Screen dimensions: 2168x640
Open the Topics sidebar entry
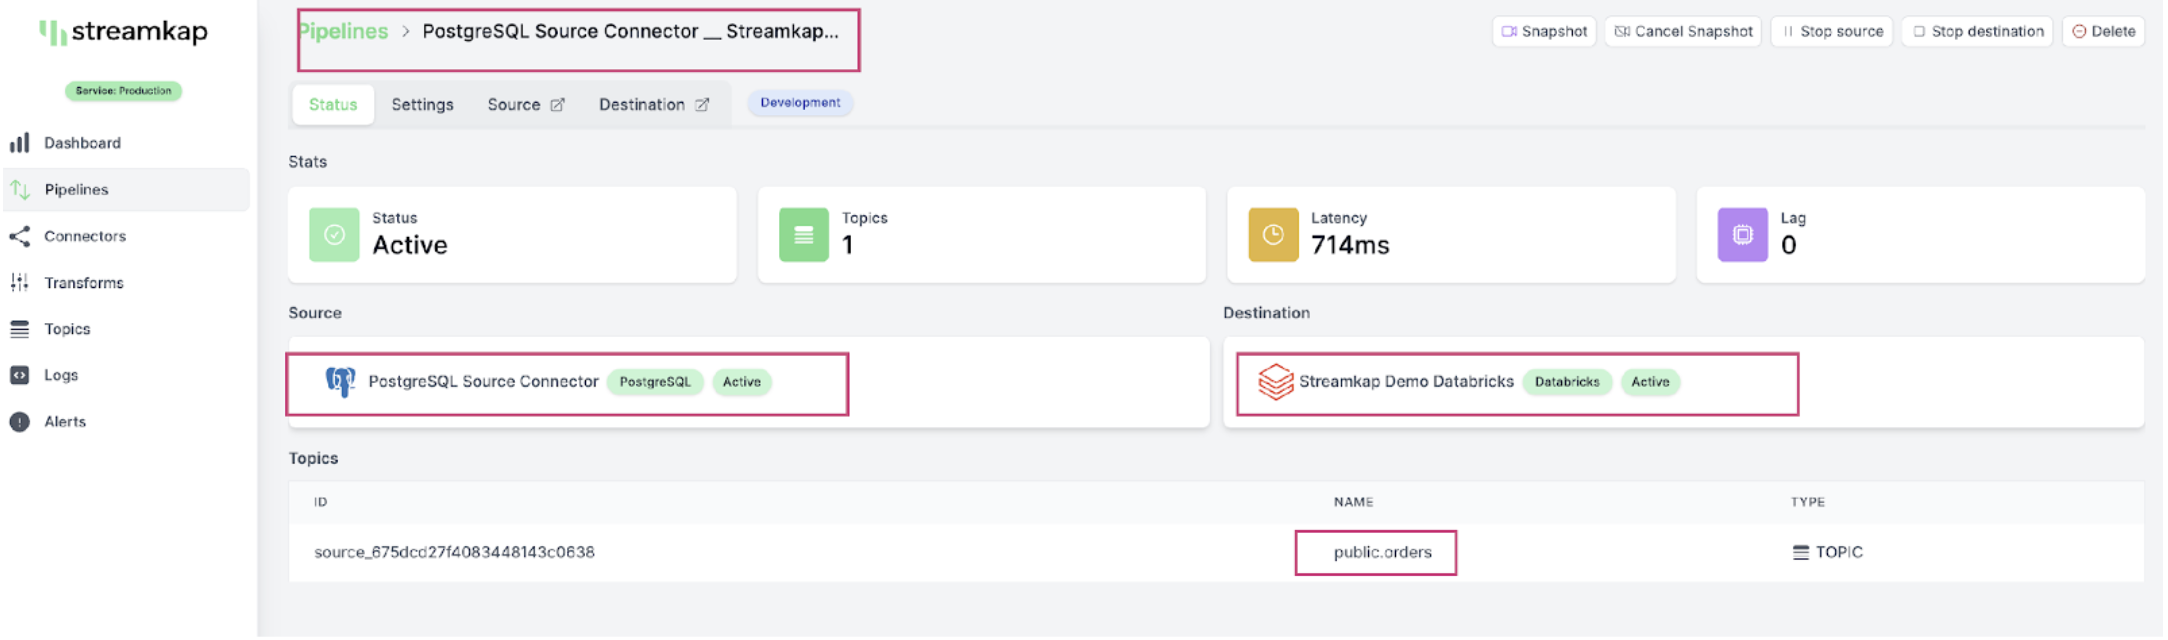click(67, 329)
